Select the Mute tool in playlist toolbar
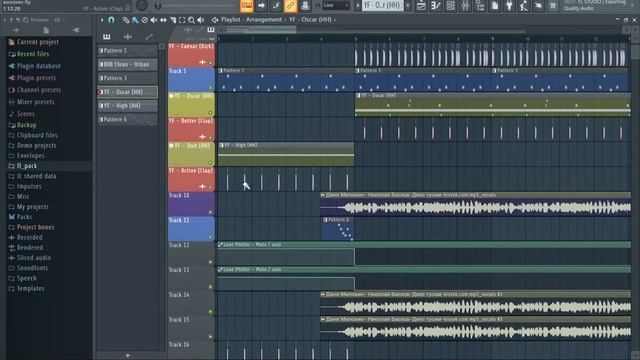Screen dimensions: 640x360 click(x=154, y=20)
